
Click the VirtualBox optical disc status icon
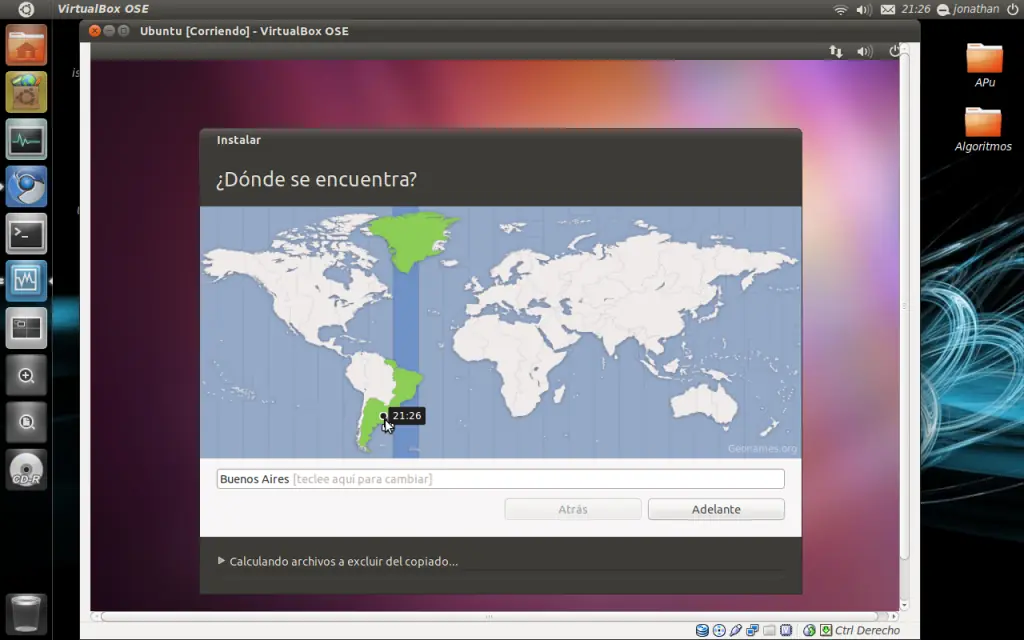click(719, 630)
